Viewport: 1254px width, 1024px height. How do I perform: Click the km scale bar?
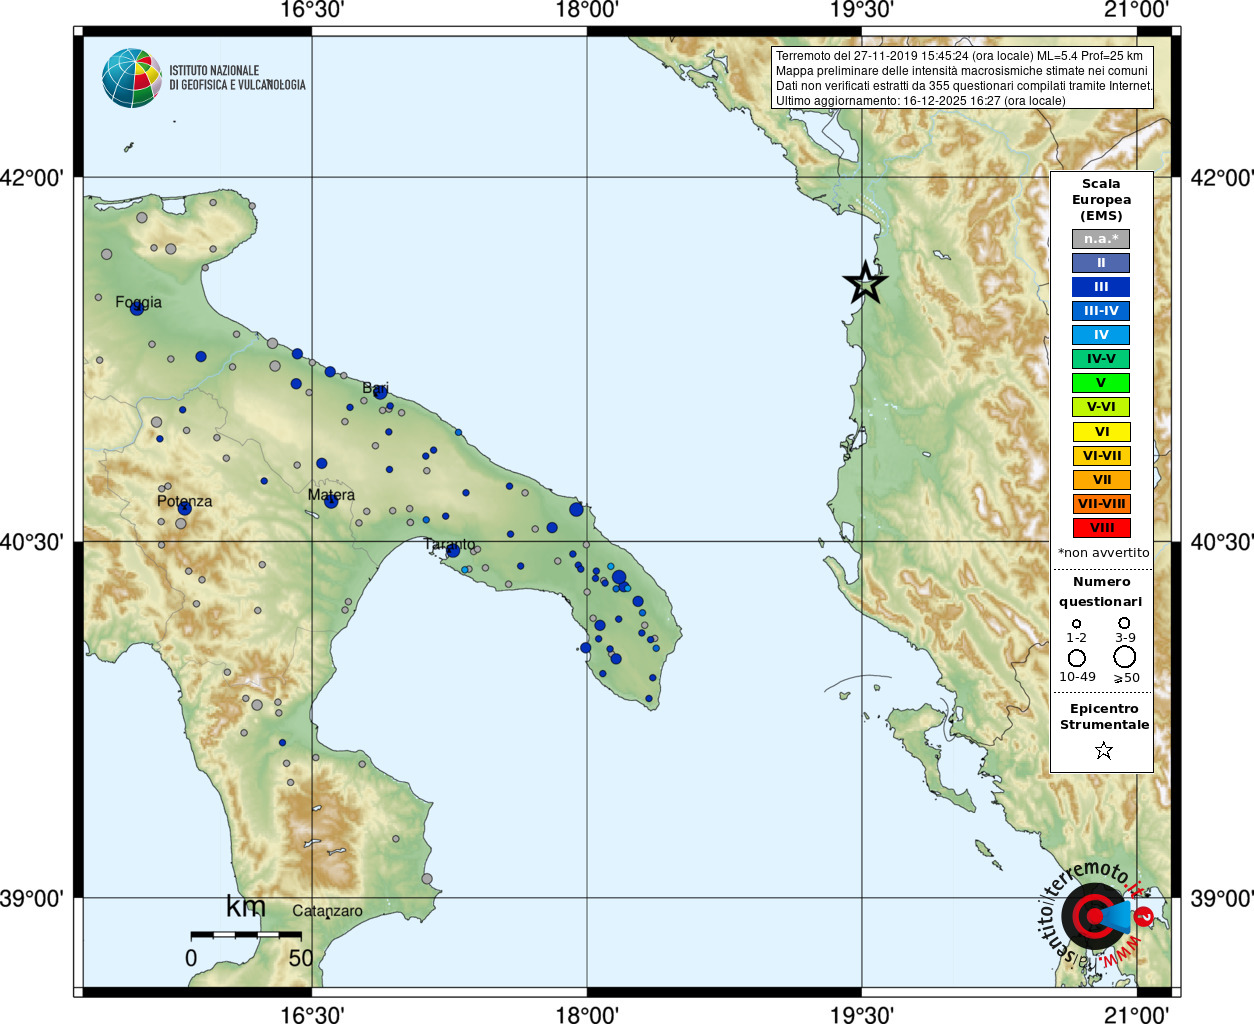point(246,934)
